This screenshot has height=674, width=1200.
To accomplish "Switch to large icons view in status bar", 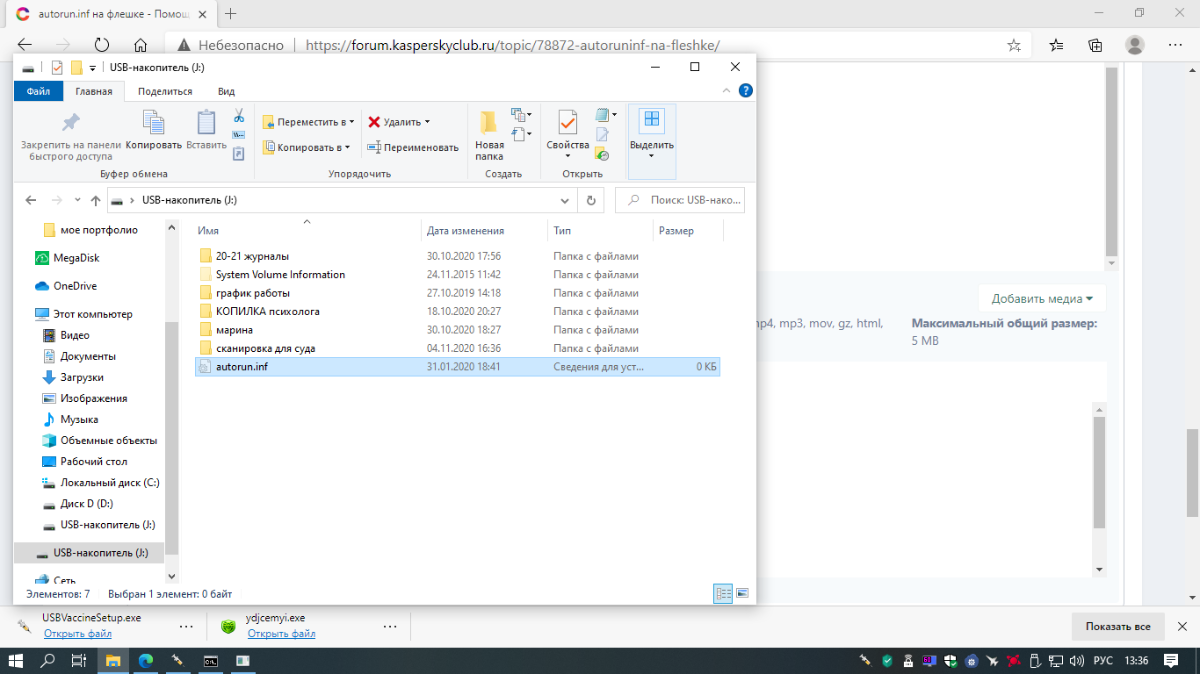I will (742, 593).
